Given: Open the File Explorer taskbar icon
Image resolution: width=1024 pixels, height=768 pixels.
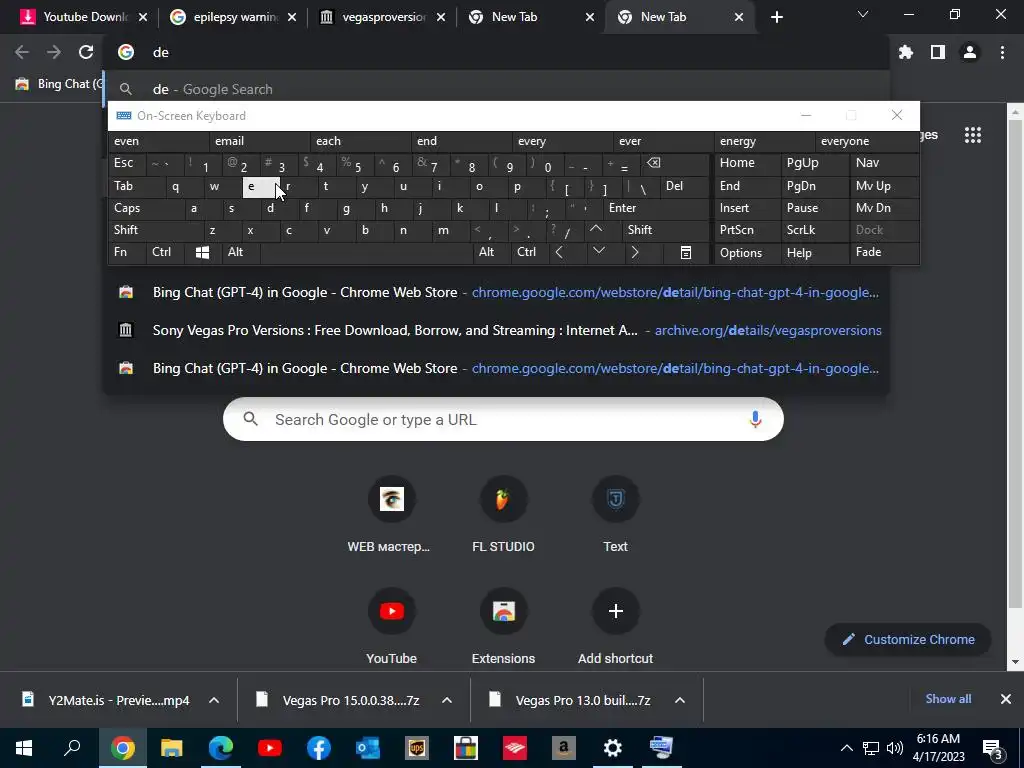Looking at the screenshot, I should 172,748.
